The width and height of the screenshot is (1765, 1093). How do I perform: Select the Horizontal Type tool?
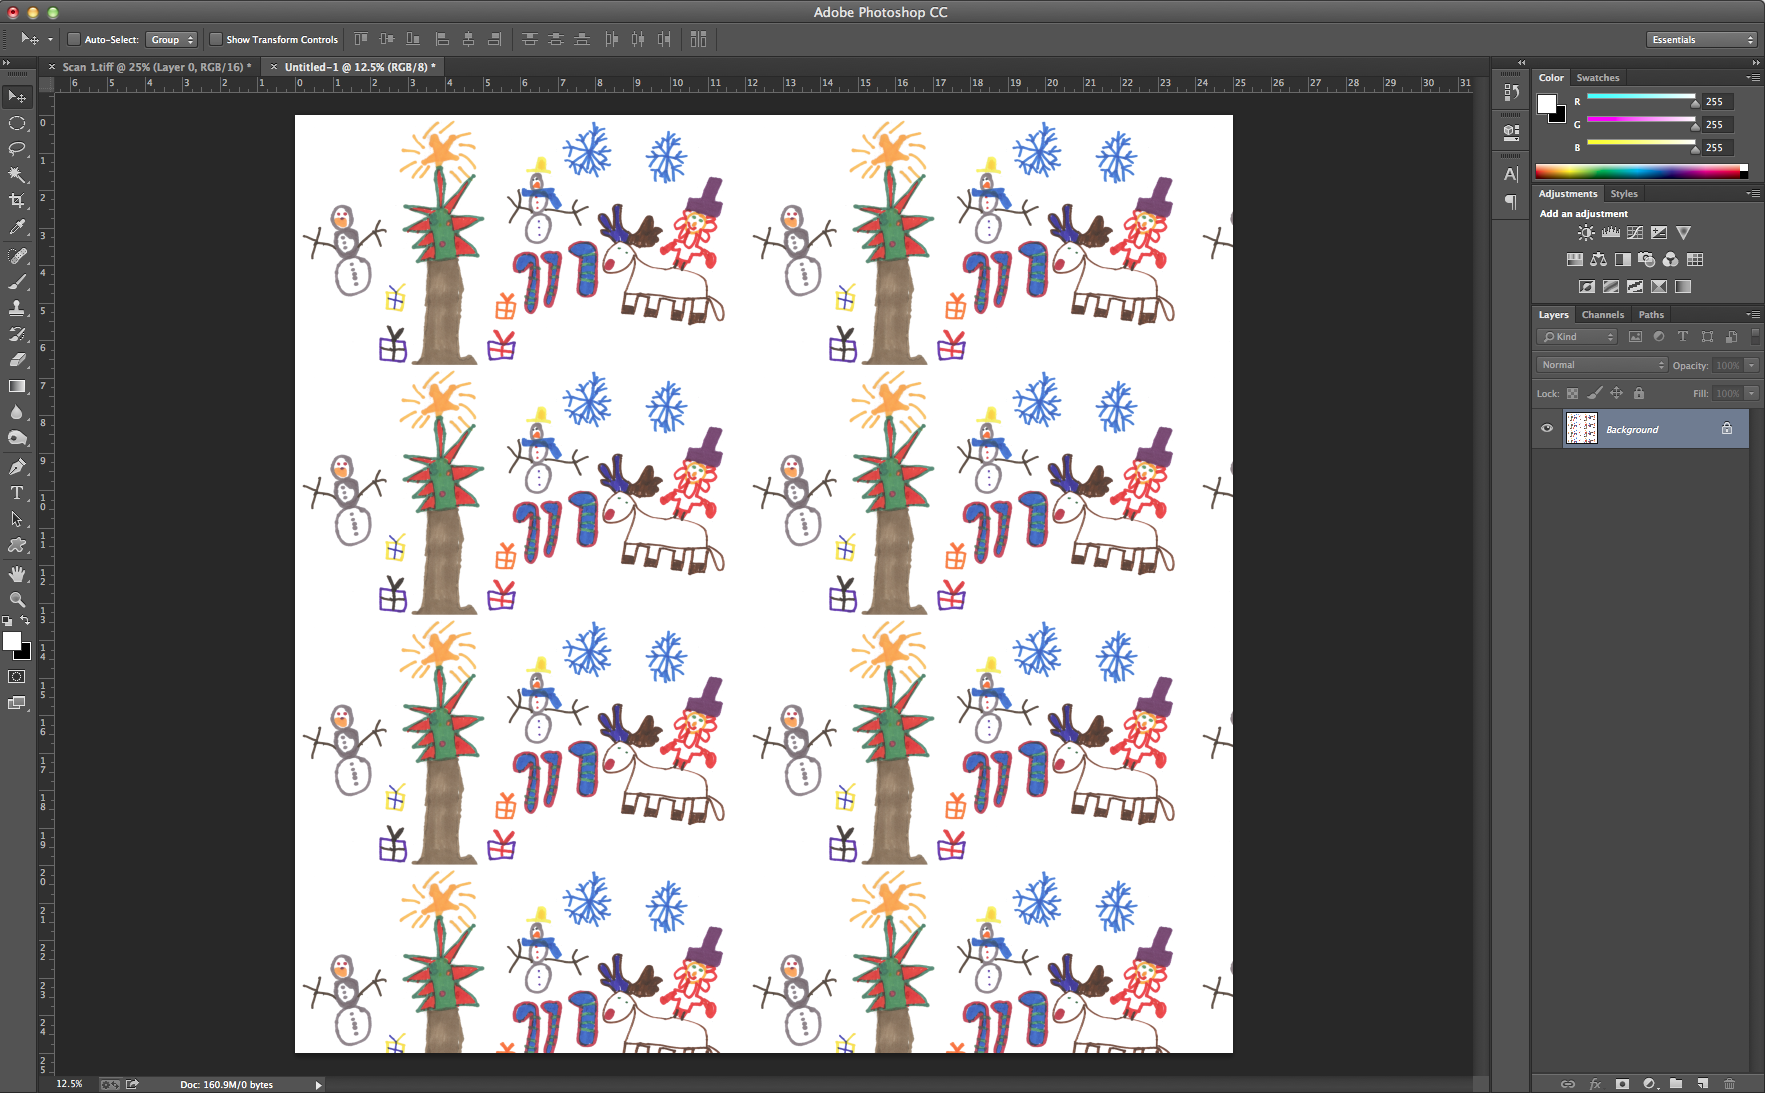point(17,492)
